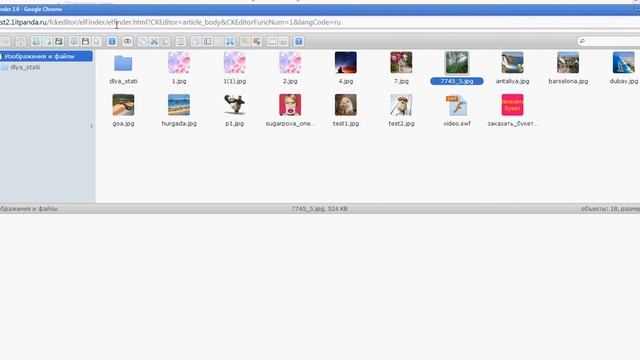Click the blue Get info icon
This screenshot has height=360, width=640.
112,41
